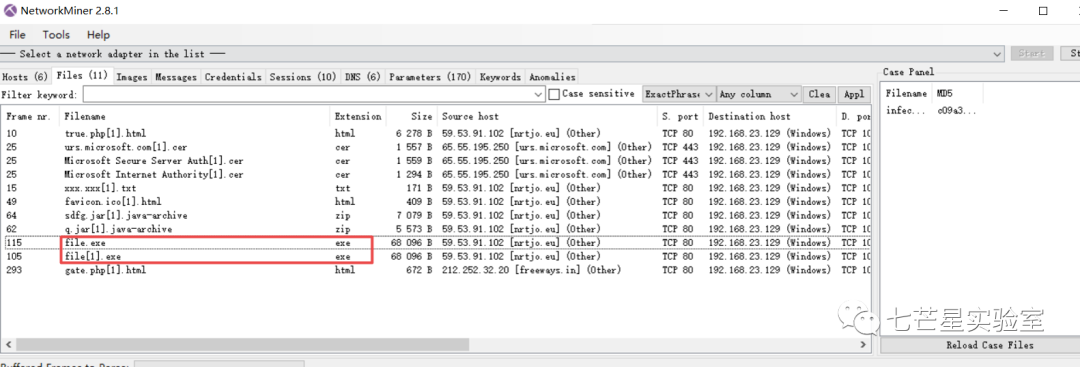This screenshot has height=367, width=1080.
Task: Click the Case Panel MD5 column header
Action: pyautogui.click(x=957, y=94)
